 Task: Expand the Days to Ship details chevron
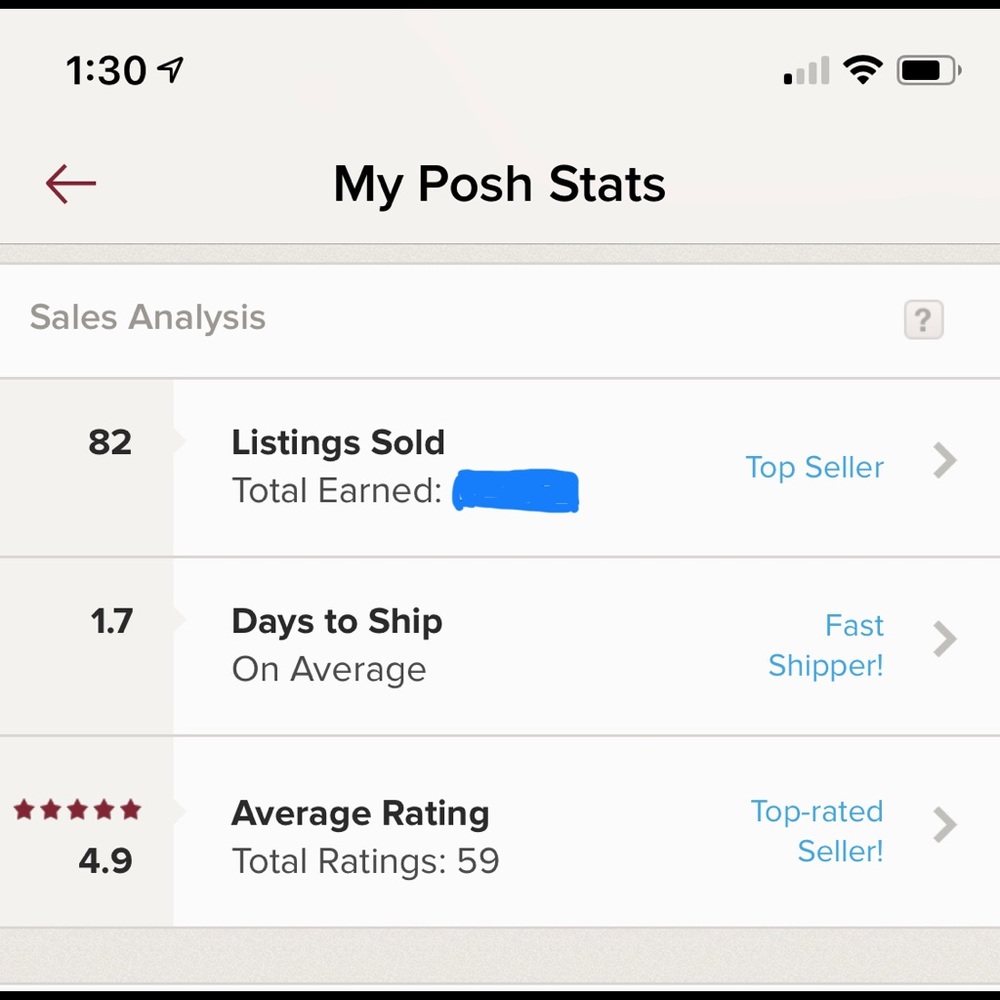tap(944, 640)
